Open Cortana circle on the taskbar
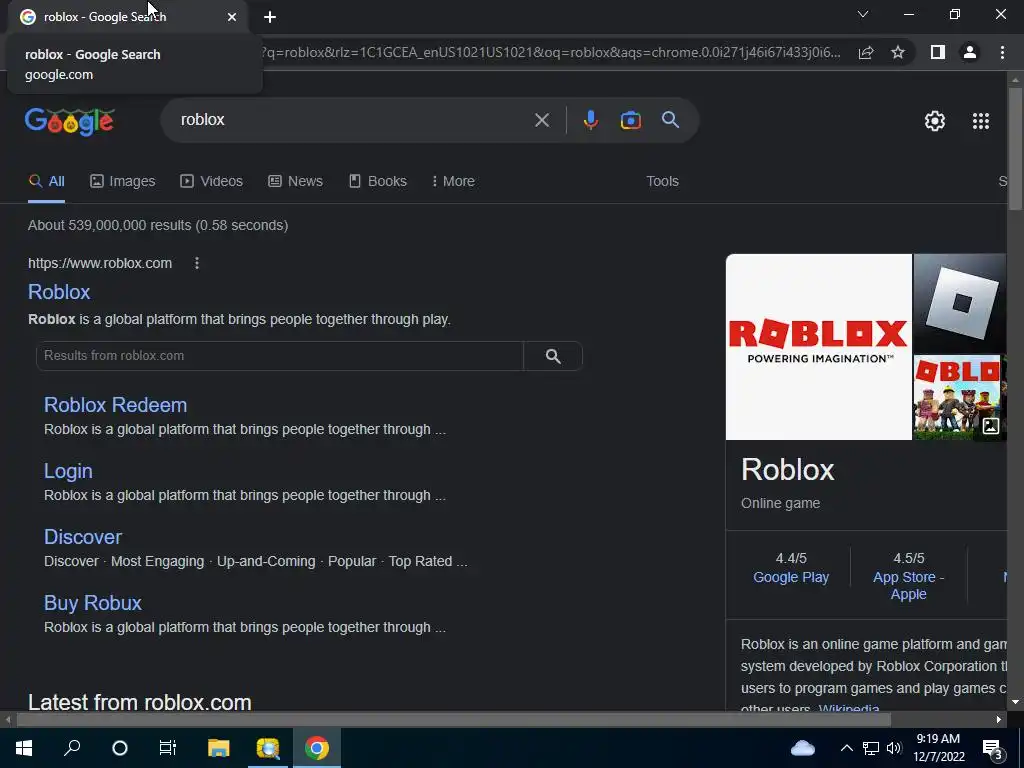 click(x=120, y=748)
